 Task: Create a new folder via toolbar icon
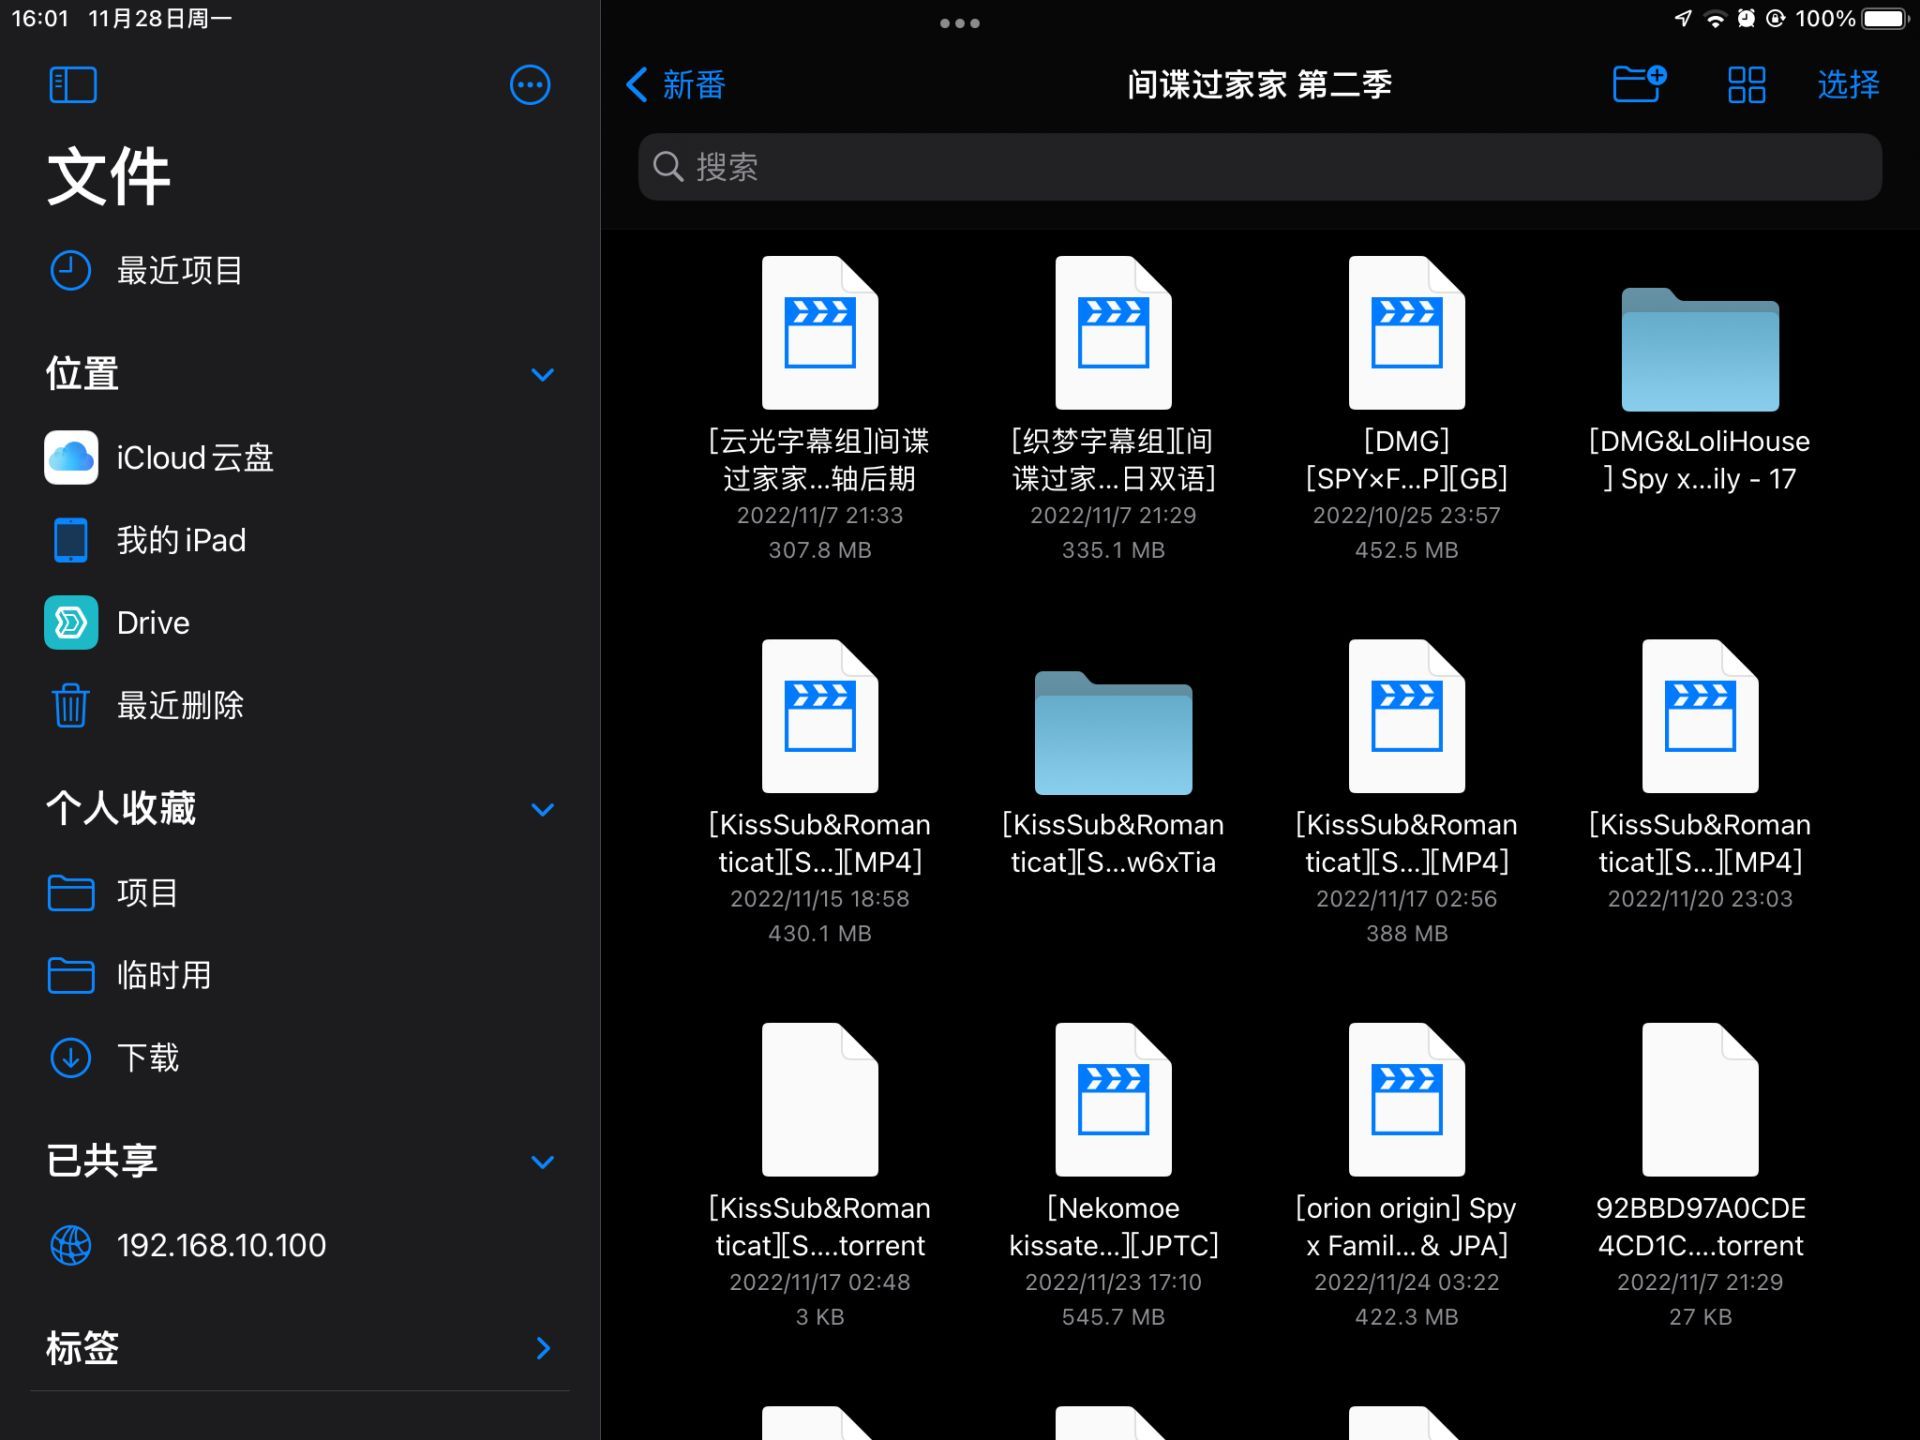point(1638,84)
